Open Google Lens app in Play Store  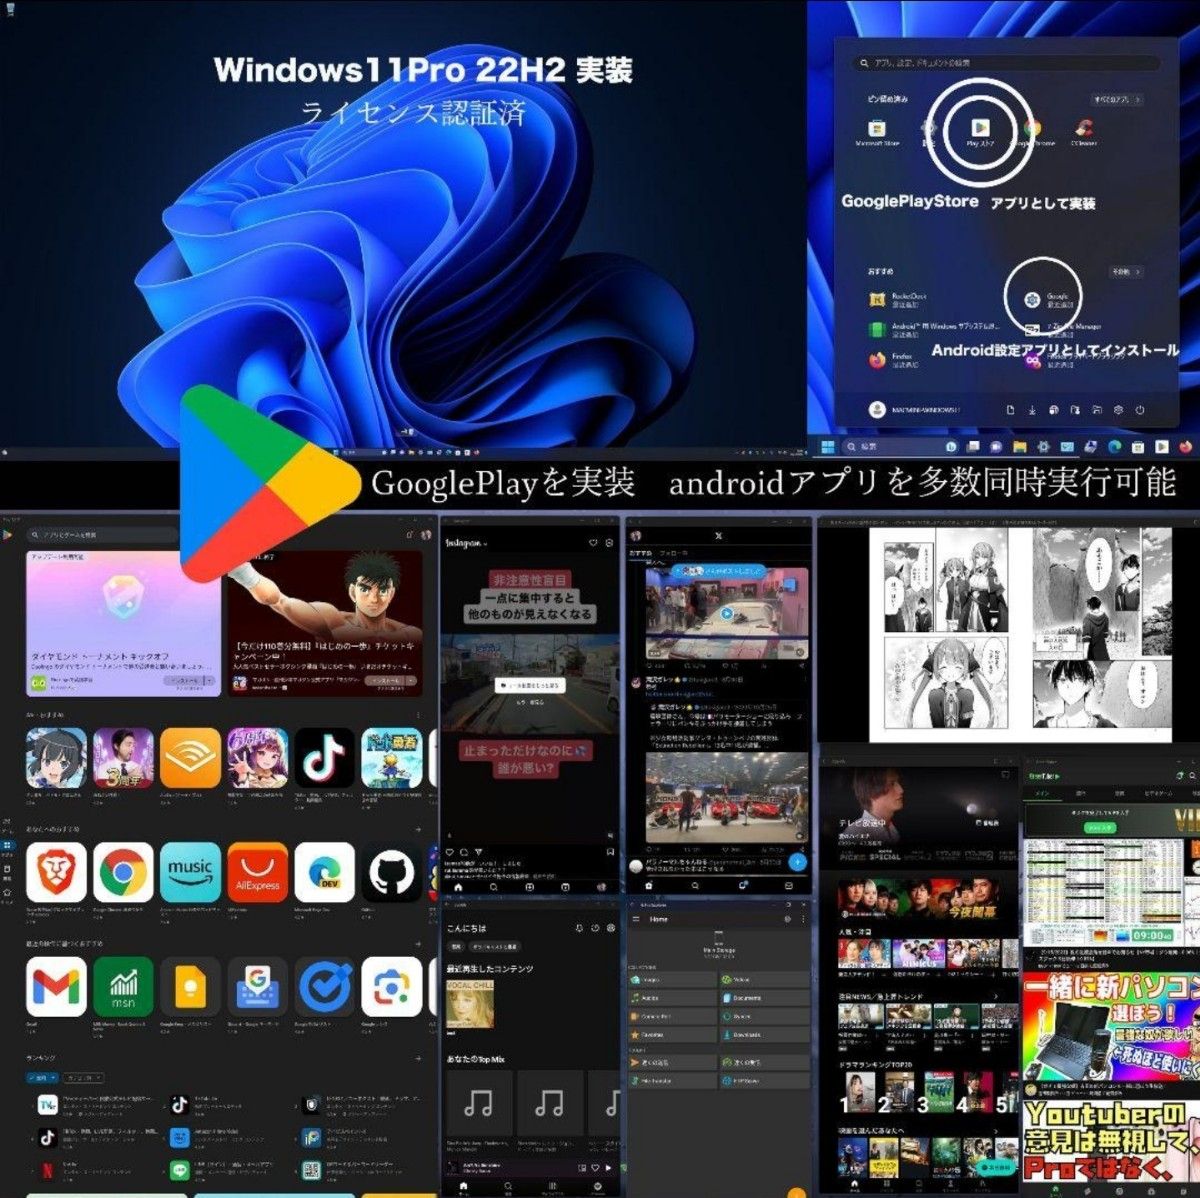click(391, 988)
